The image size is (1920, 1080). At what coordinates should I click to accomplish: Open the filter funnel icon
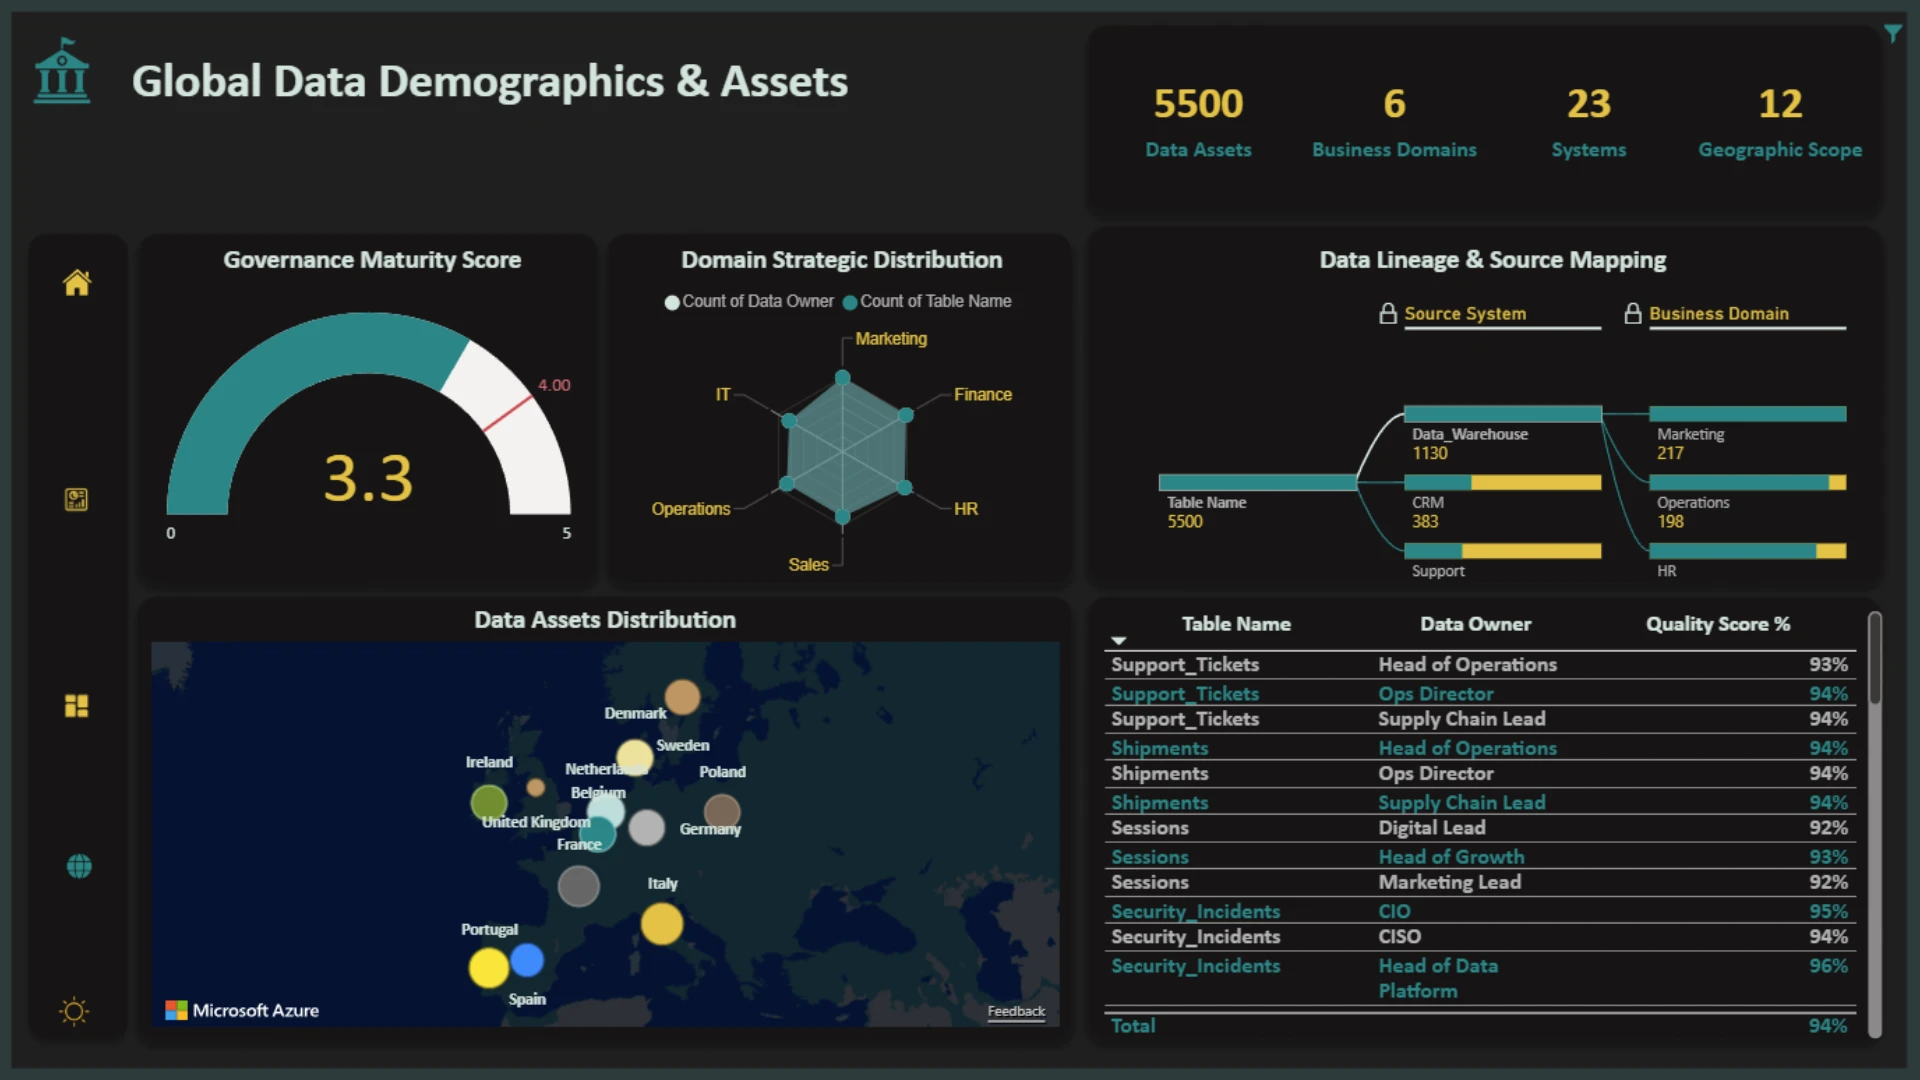click(x=1893, y=33)
